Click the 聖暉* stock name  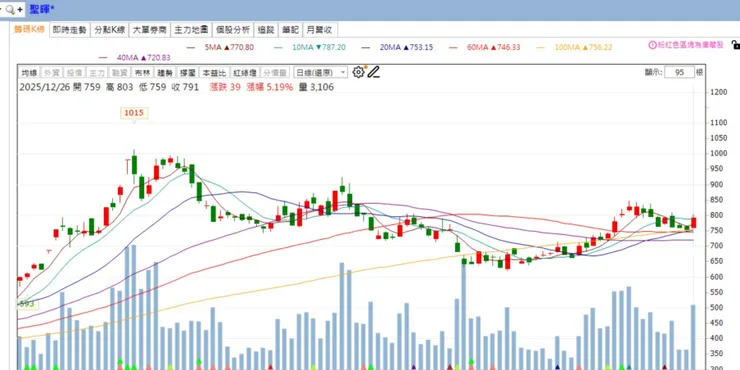click(x=42, y=9)
